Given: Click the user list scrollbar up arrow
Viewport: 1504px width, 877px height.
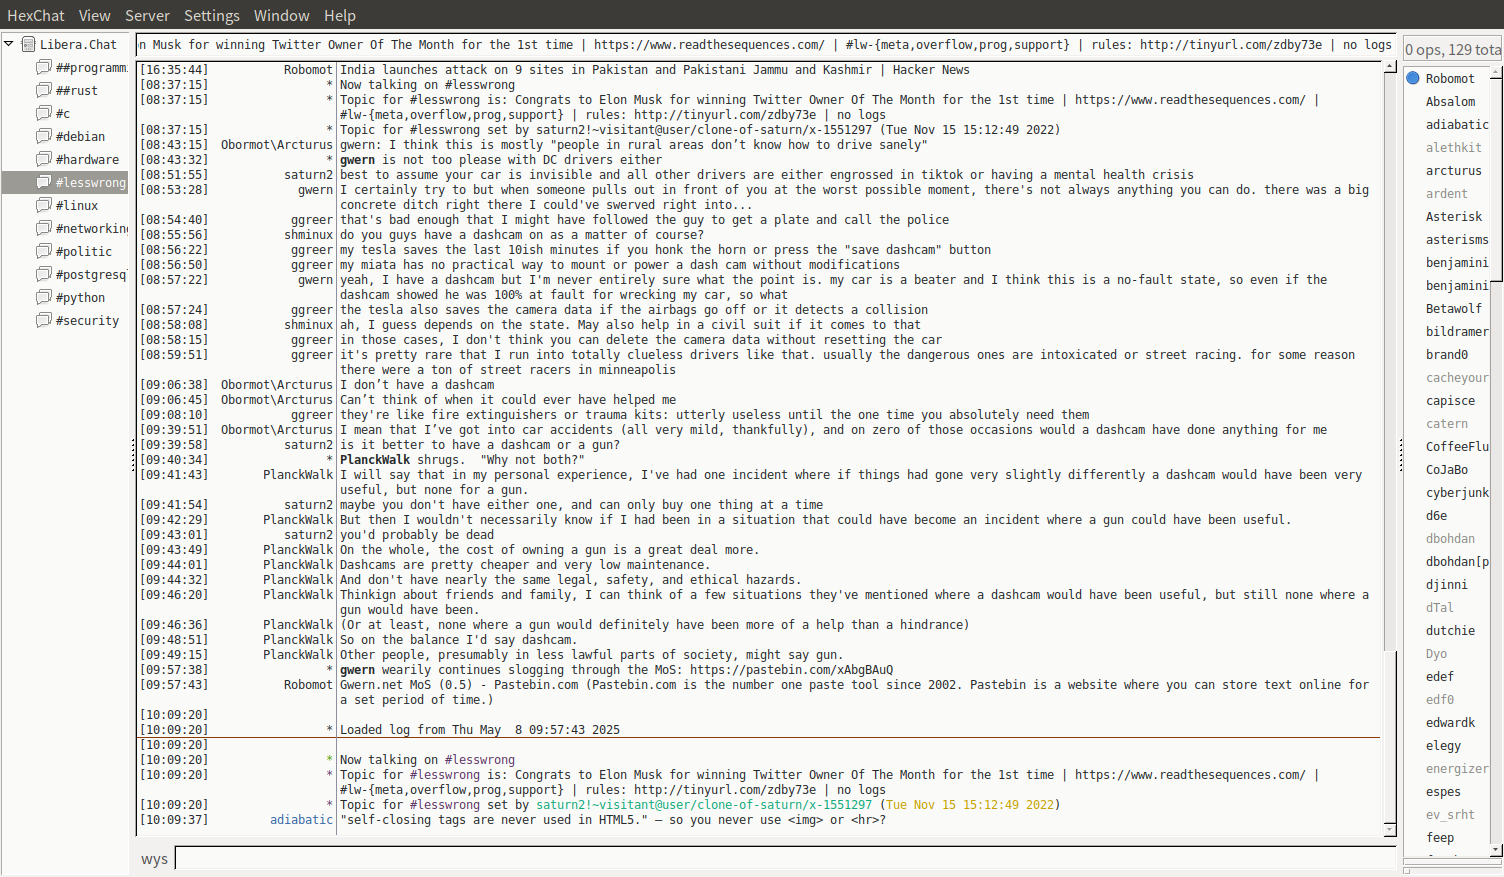Looking at the screenshot, I should tap(1496, 72).
